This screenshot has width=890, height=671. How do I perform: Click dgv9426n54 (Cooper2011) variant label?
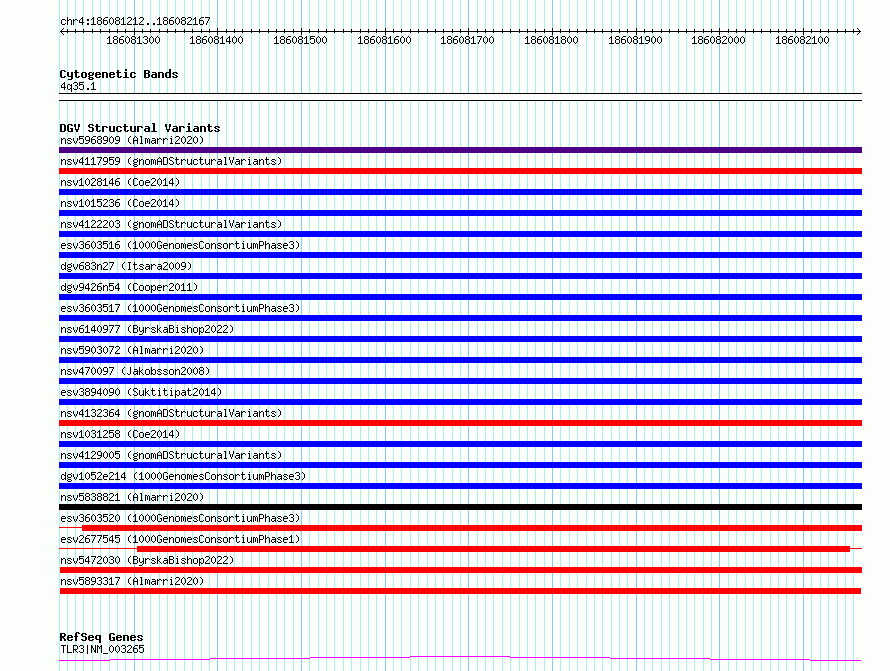click(x=129, y=287)
